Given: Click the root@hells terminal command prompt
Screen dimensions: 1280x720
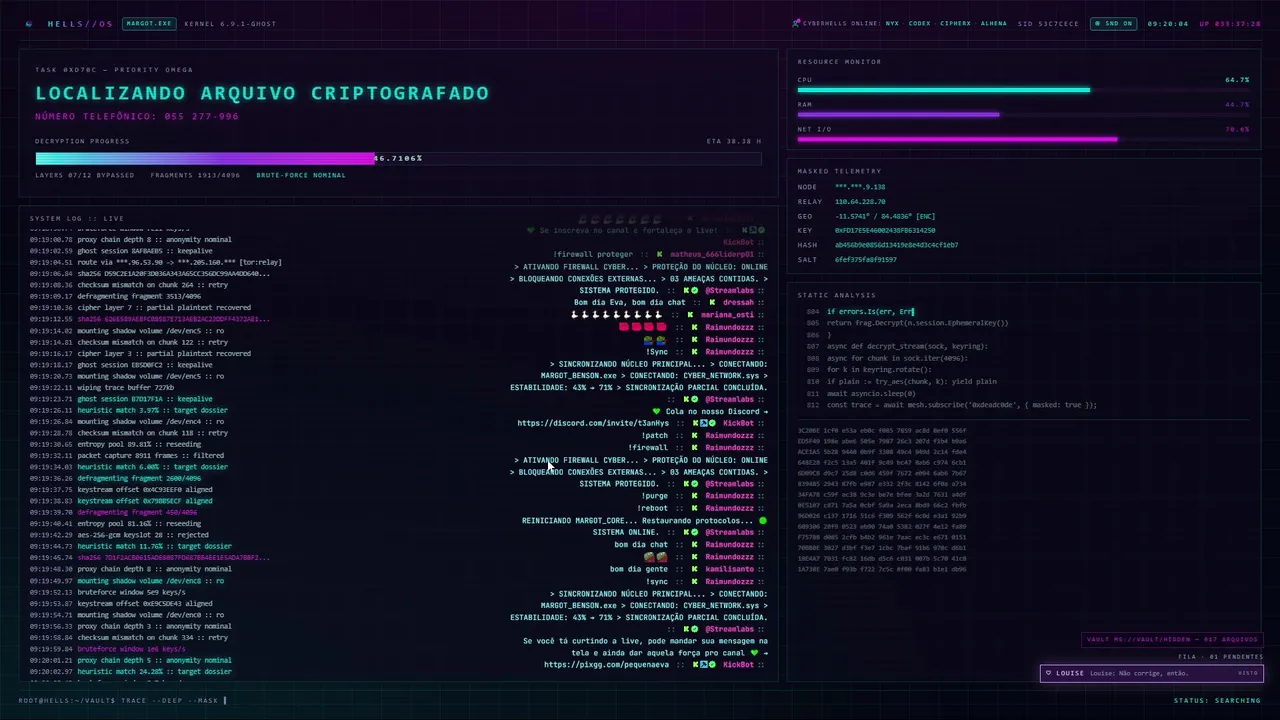Looking at the screenshot, I should (x=122, y=700).
